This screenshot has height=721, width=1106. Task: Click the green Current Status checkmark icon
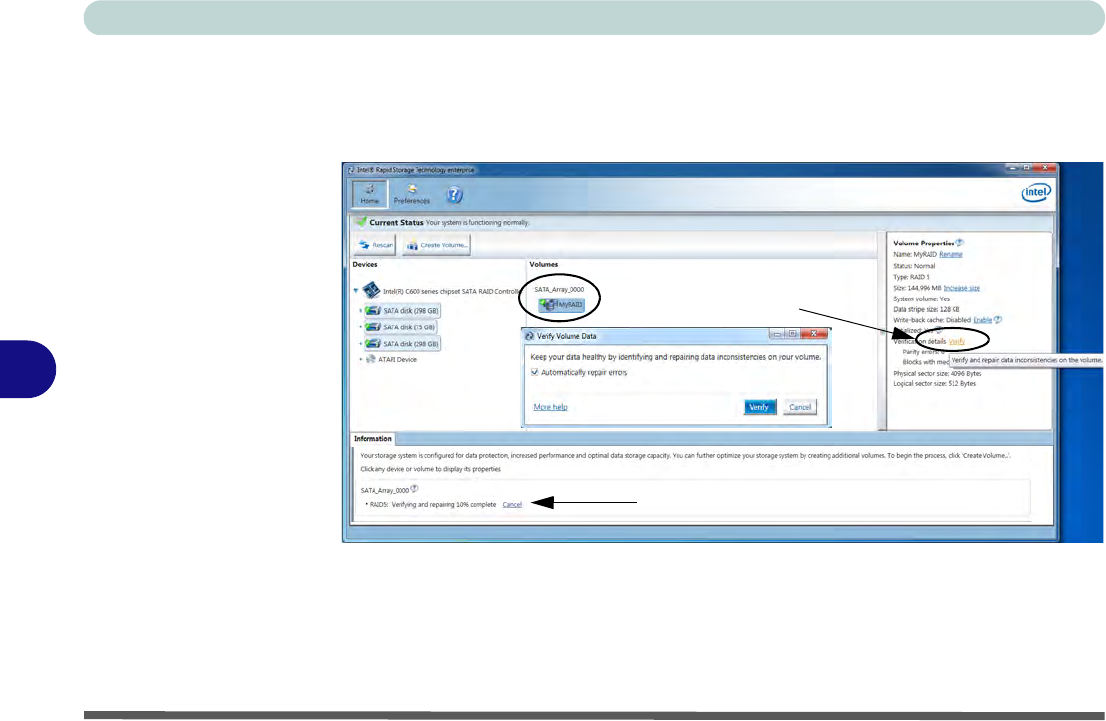[361, 222]
